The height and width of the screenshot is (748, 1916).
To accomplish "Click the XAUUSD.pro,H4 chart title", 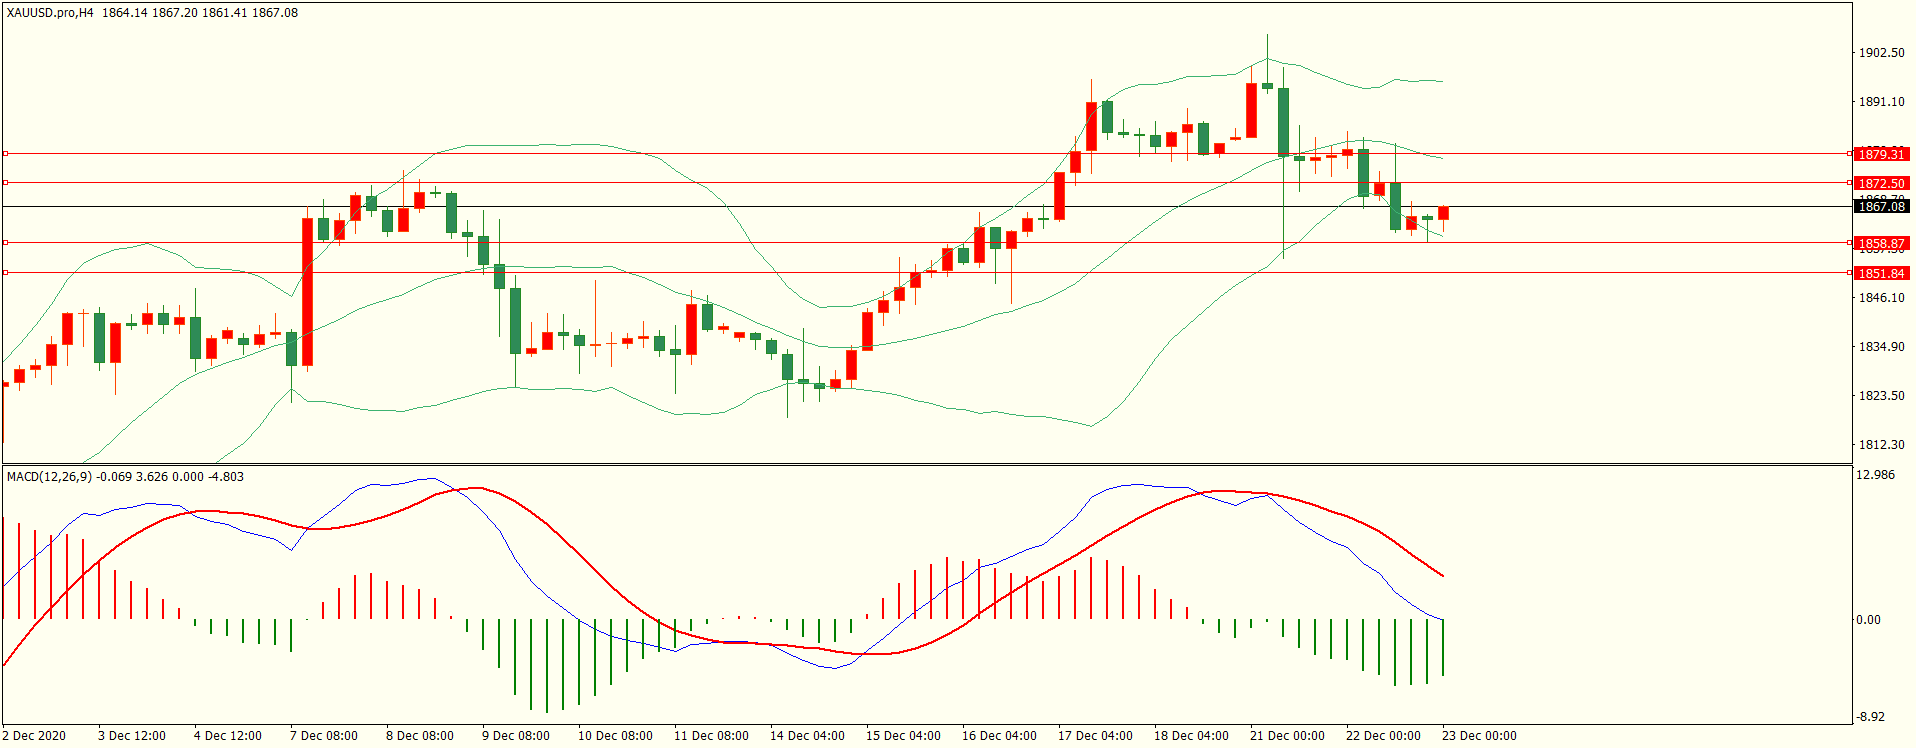I will 50,13.
